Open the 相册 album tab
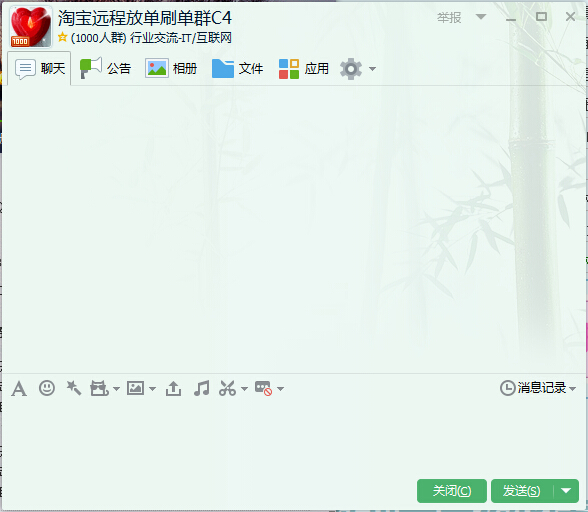Viewport: 588px width, 512px height. [171, 69]
